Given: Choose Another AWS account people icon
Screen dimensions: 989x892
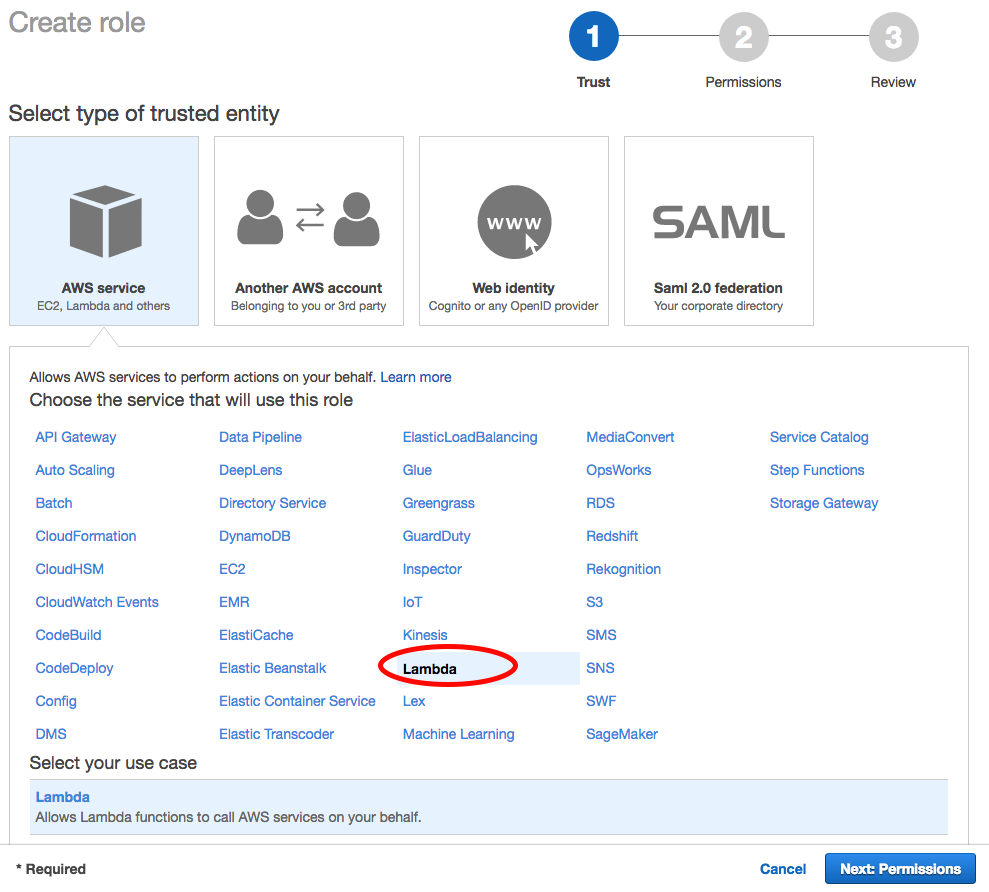Looking at the screenshot, I should (308, 218).
